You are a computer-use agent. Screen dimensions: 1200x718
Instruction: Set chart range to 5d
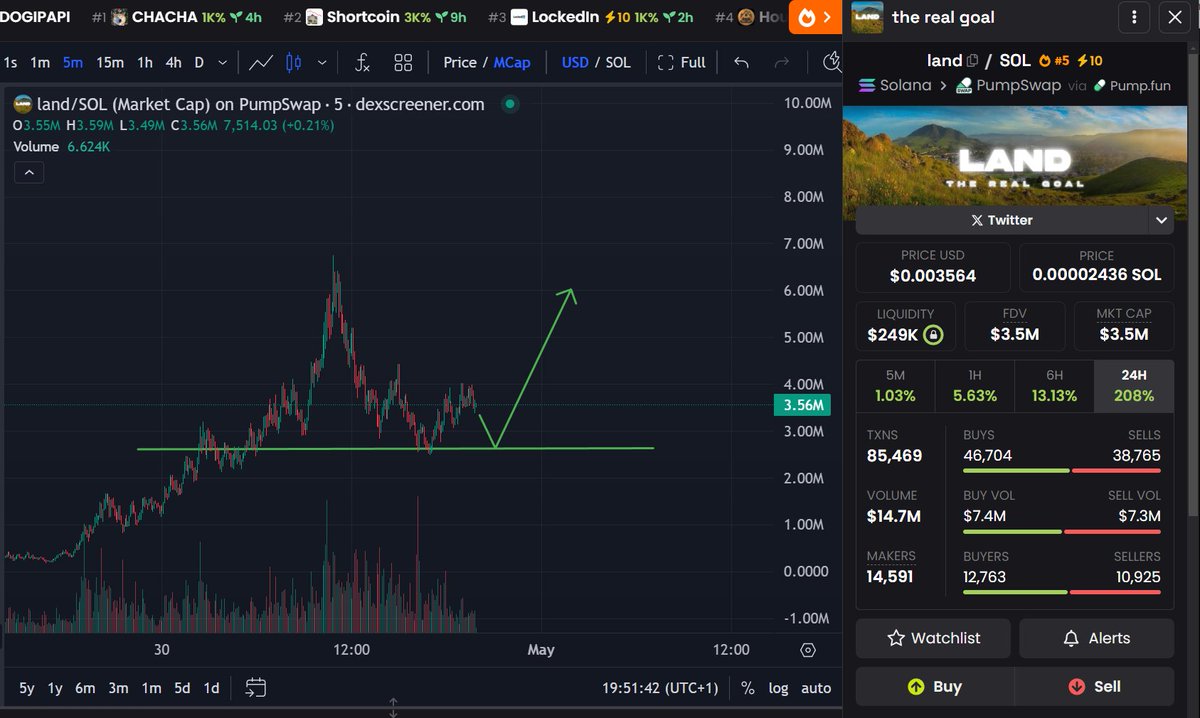point(182,688)
